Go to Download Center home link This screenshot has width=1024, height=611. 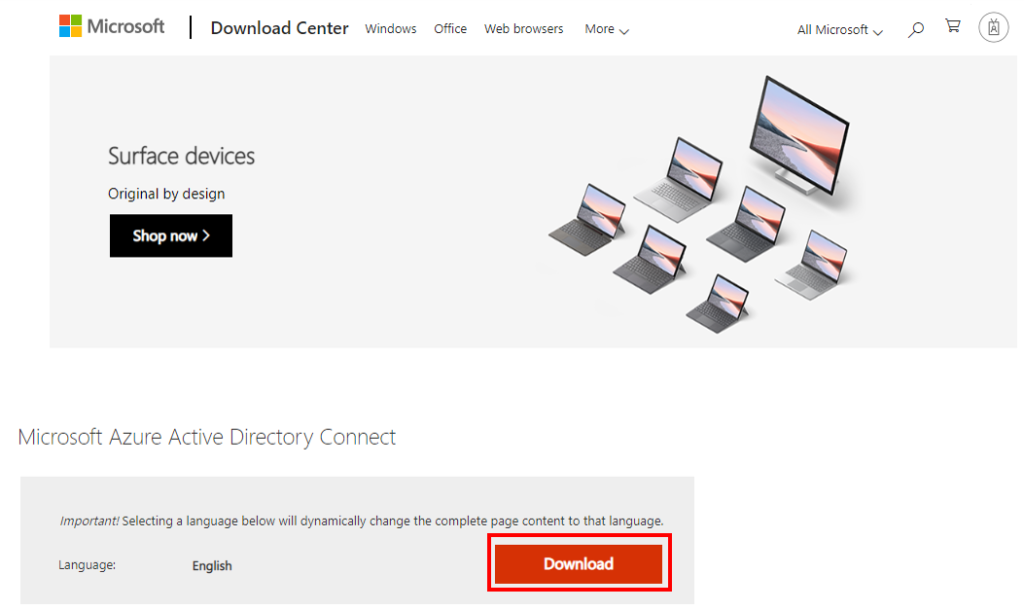280,28
